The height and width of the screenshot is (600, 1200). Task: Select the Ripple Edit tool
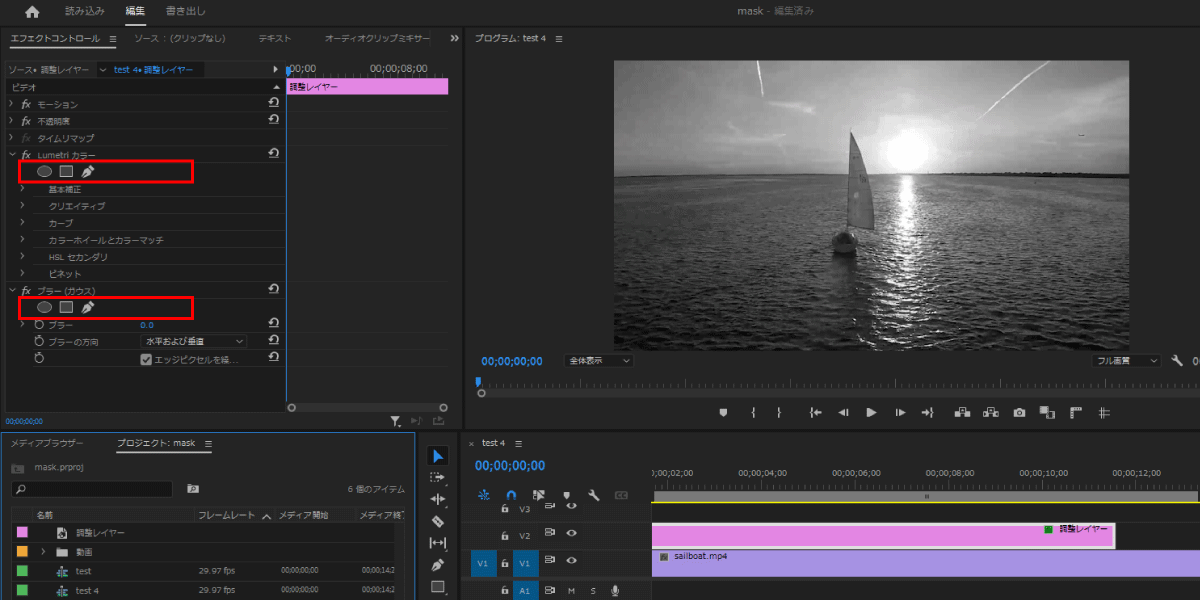pos(437,499)
